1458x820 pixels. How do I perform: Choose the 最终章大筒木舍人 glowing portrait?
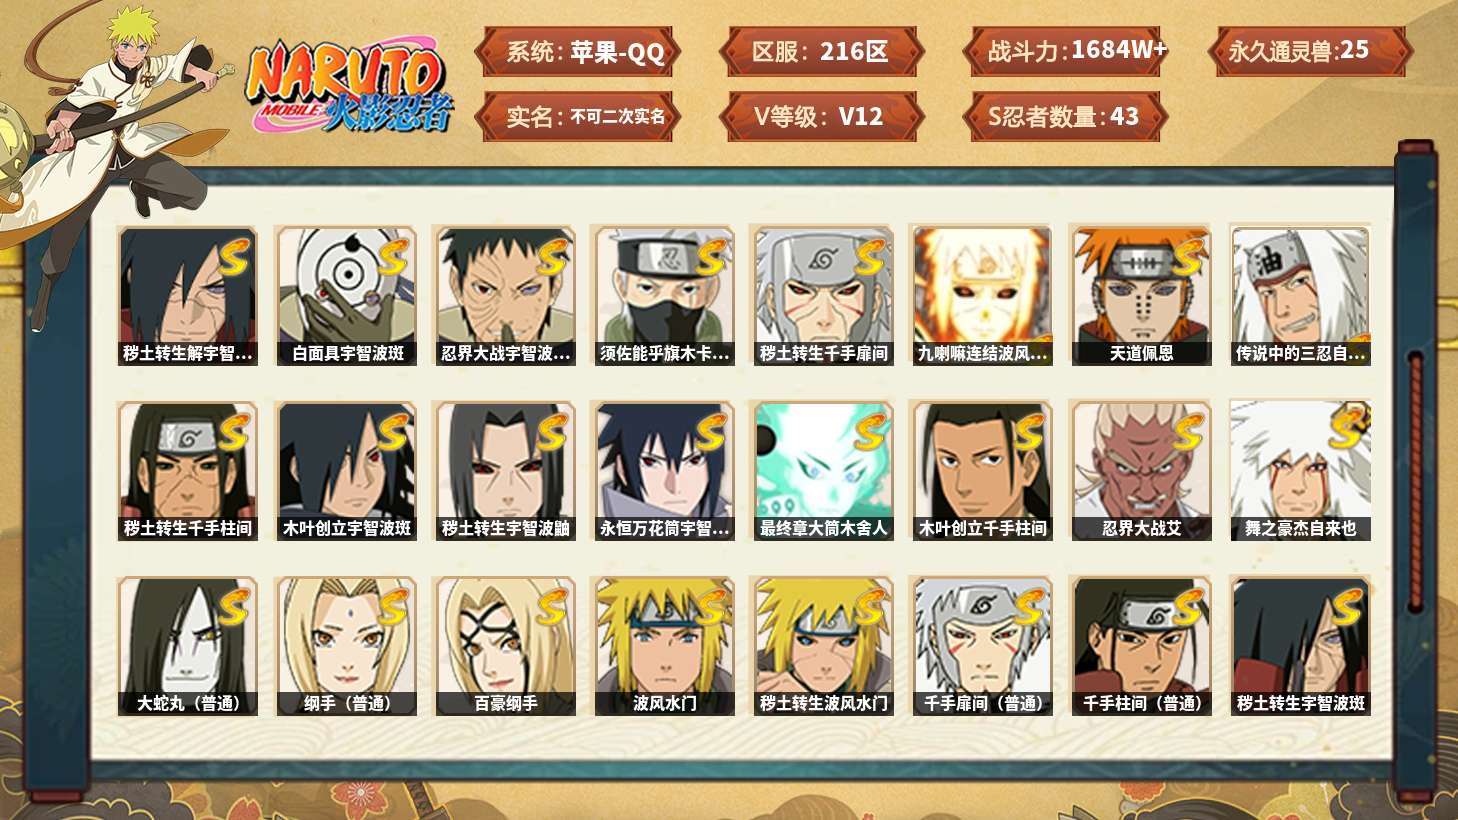click(x=823, y=471)
